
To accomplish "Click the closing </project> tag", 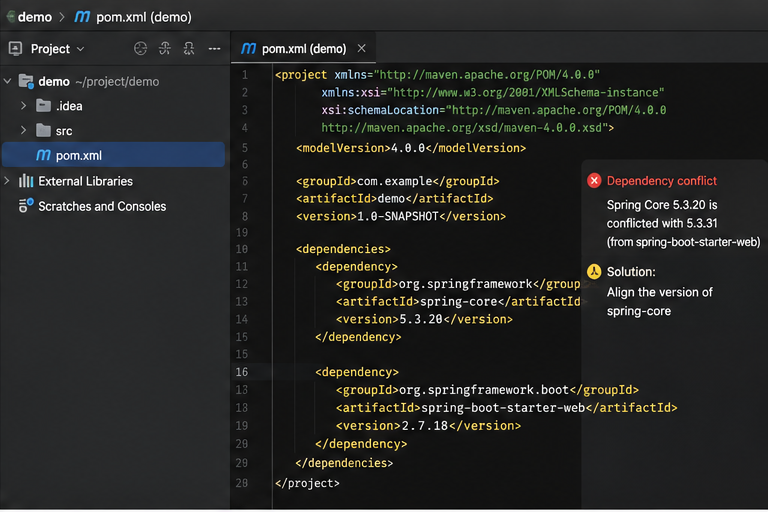I will [x=307, y=483].
